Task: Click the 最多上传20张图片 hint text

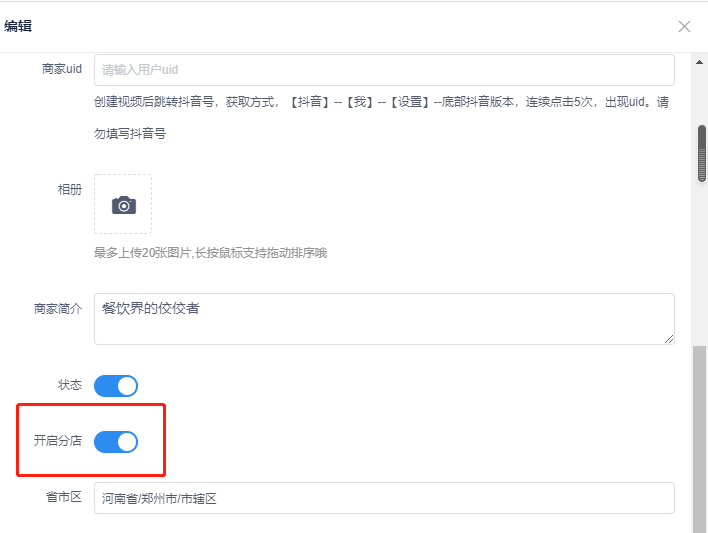Action: point(210,253)
